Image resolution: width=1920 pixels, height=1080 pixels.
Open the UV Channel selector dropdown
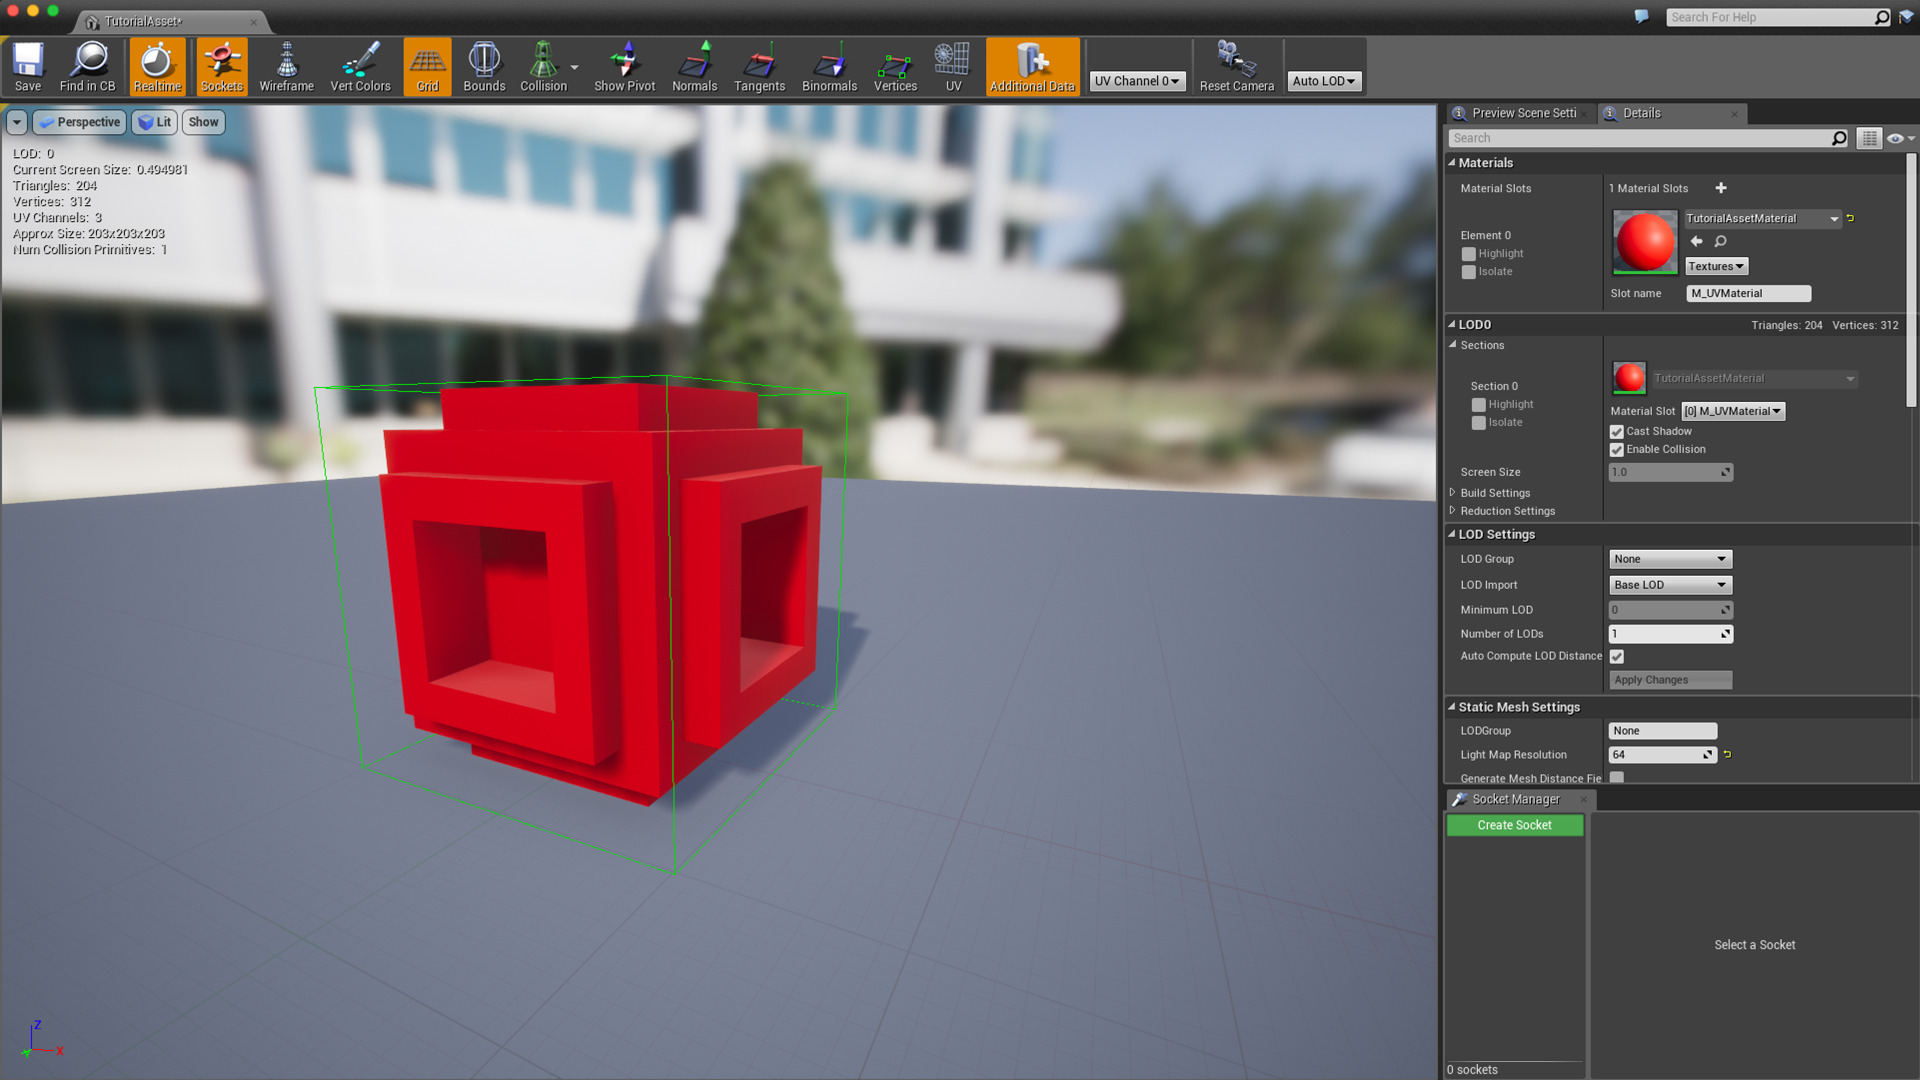(1137, 80)
